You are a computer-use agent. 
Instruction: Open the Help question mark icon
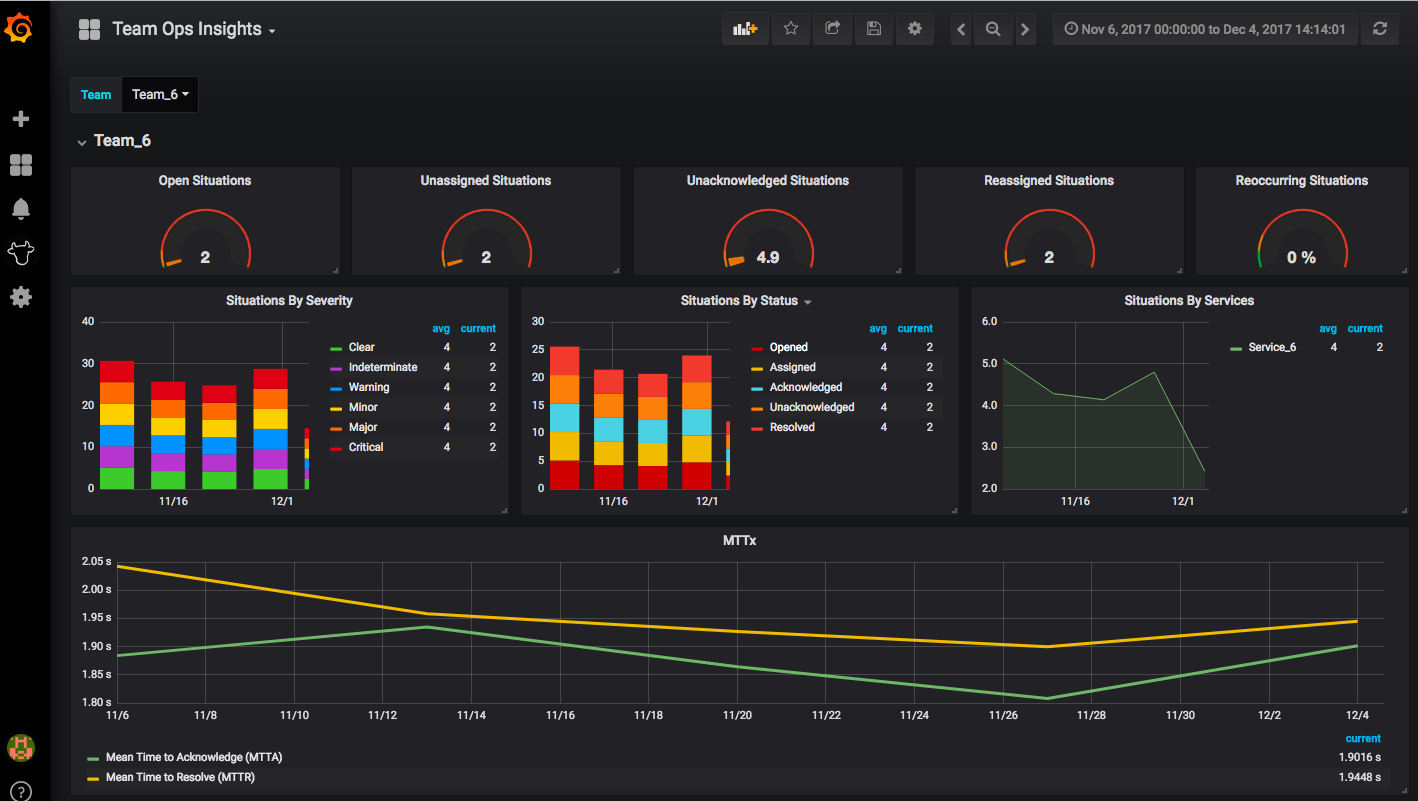[x=20, y=790]
